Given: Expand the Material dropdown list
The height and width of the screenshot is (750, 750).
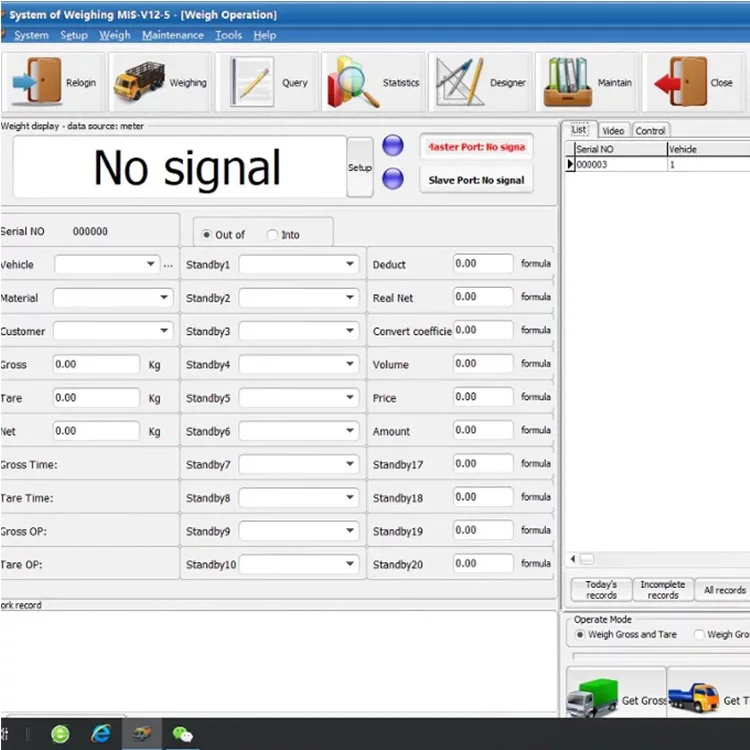Looking at the screenshot, I should (x=164, y=298).
